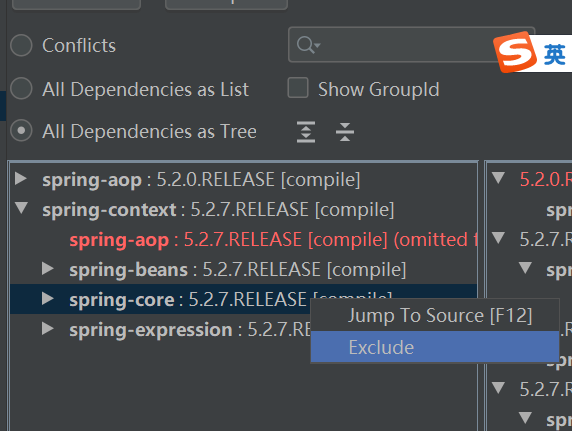Viewport: 572px width, 431px height.
Task: Select the Conflicts radio button
Action: [21, 45]
